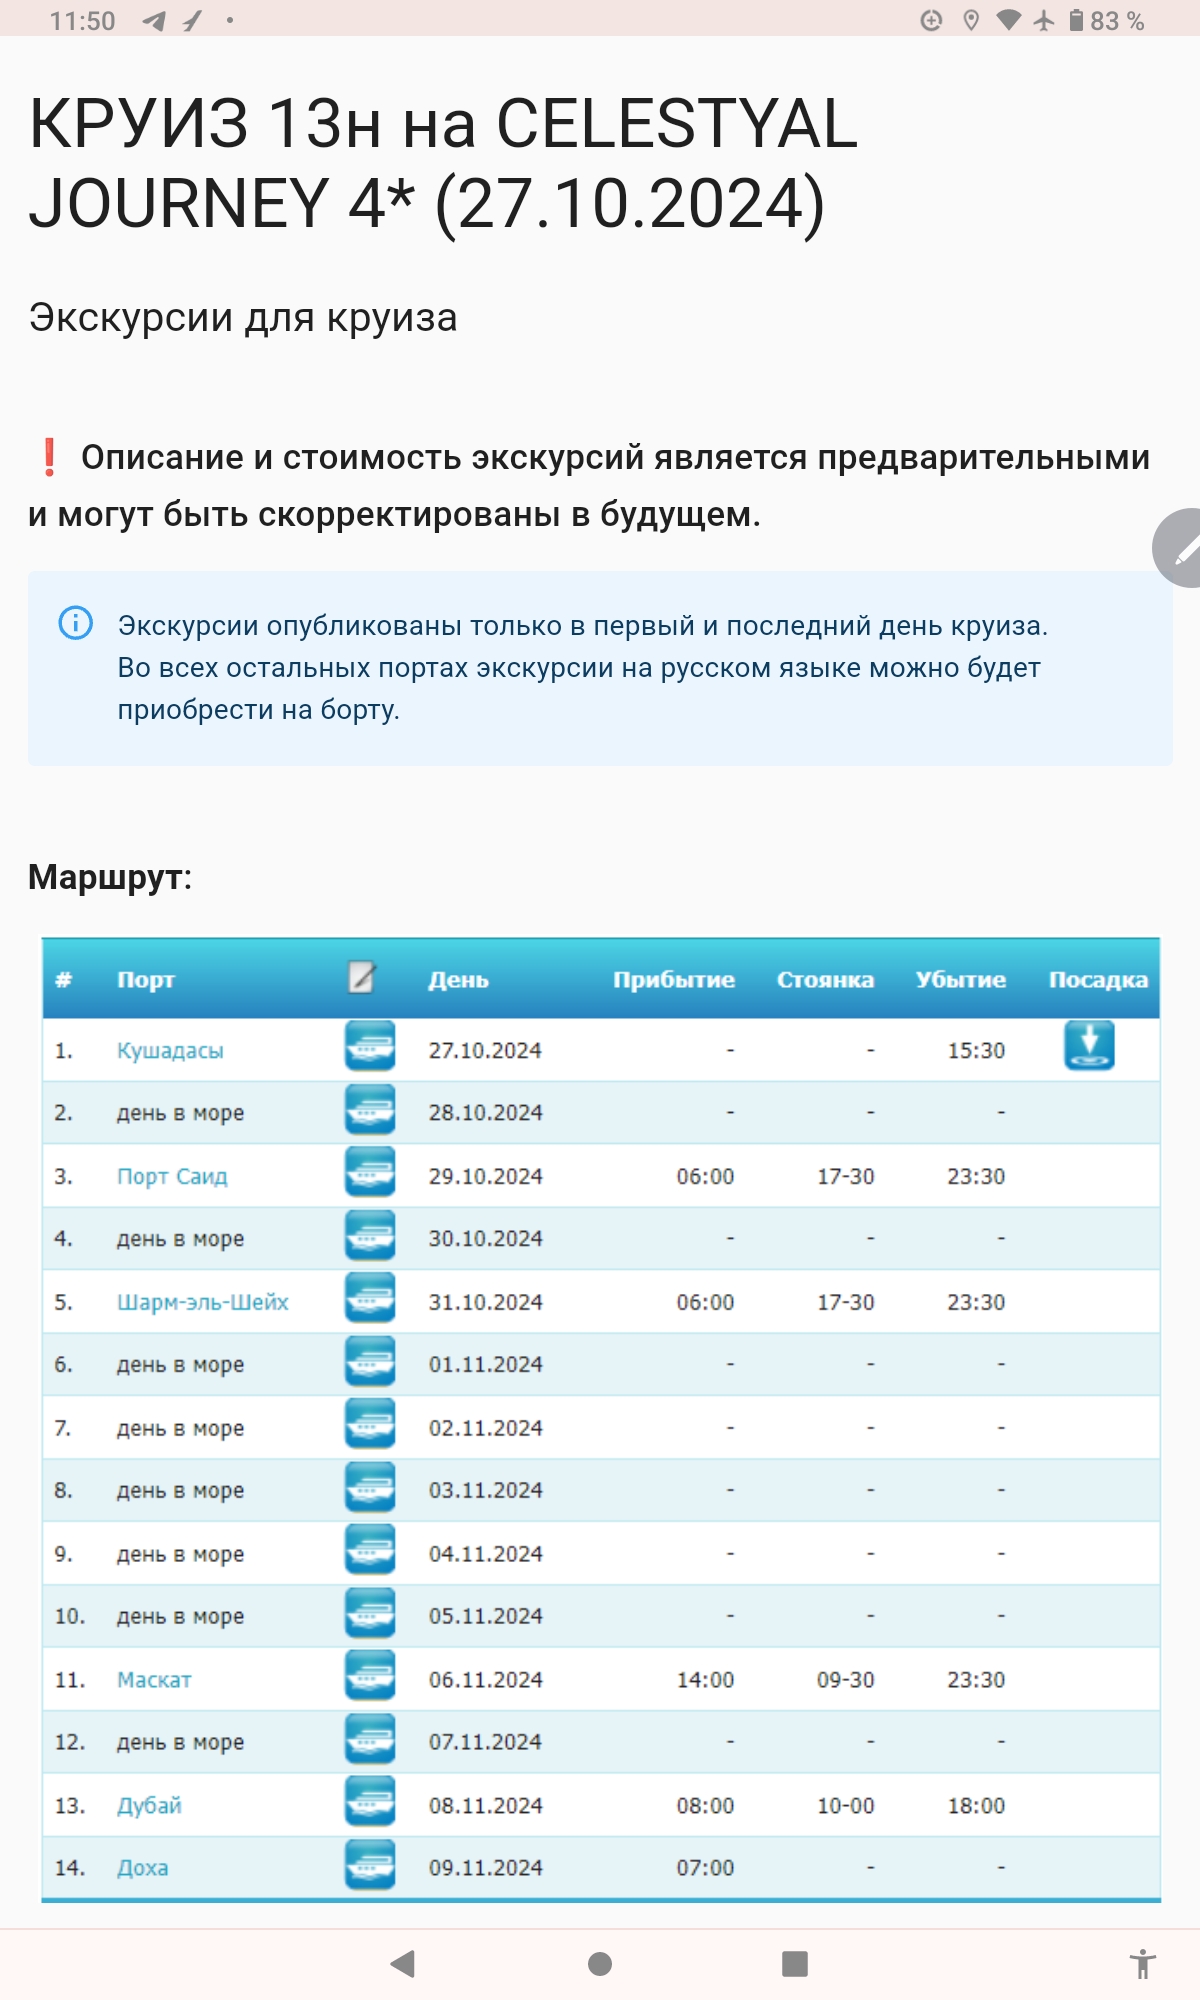Select the date 31.10.2024 cell
The image size is (1200, 2000).
coord(485,1302)
